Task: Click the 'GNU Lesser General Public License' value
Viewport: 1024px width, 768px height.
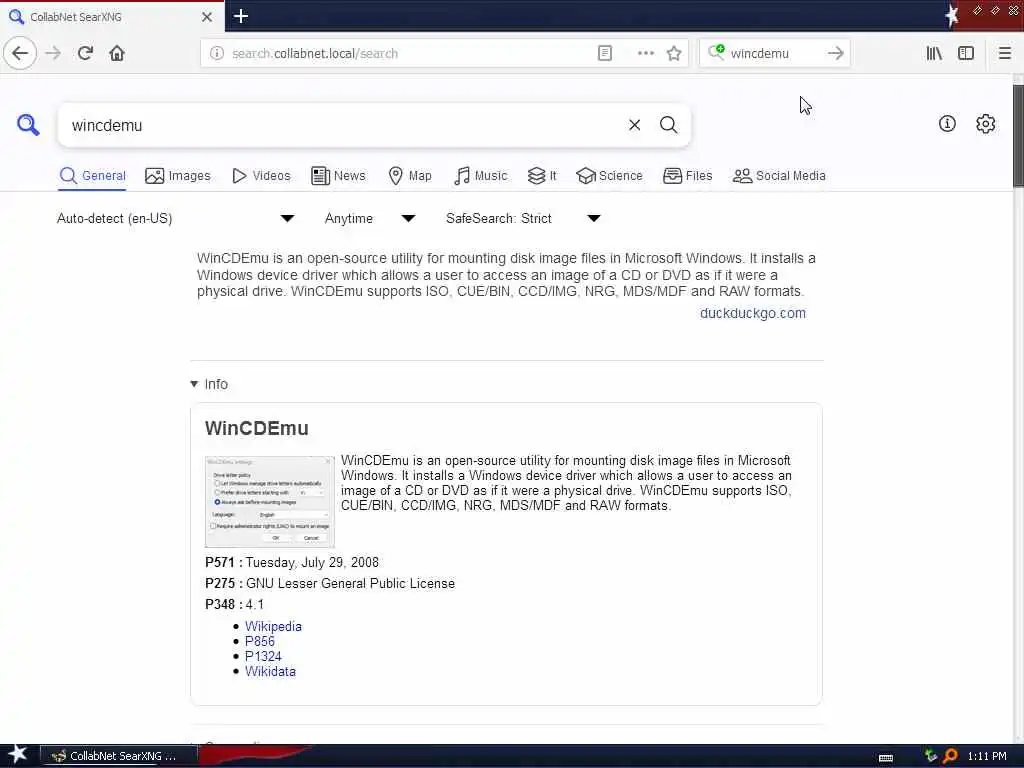Action: tap(350, 583)
